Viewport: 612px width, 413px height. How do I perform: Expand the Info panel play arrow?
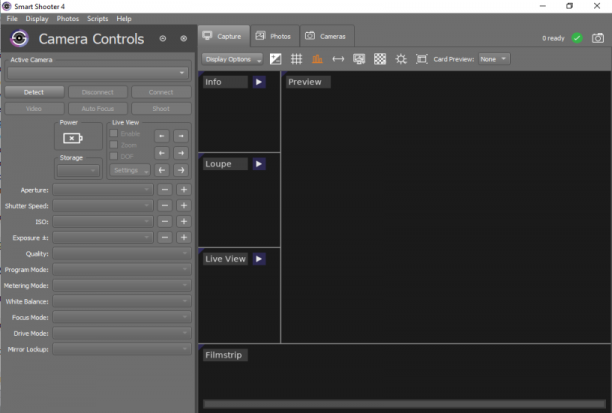click(259, 82)
